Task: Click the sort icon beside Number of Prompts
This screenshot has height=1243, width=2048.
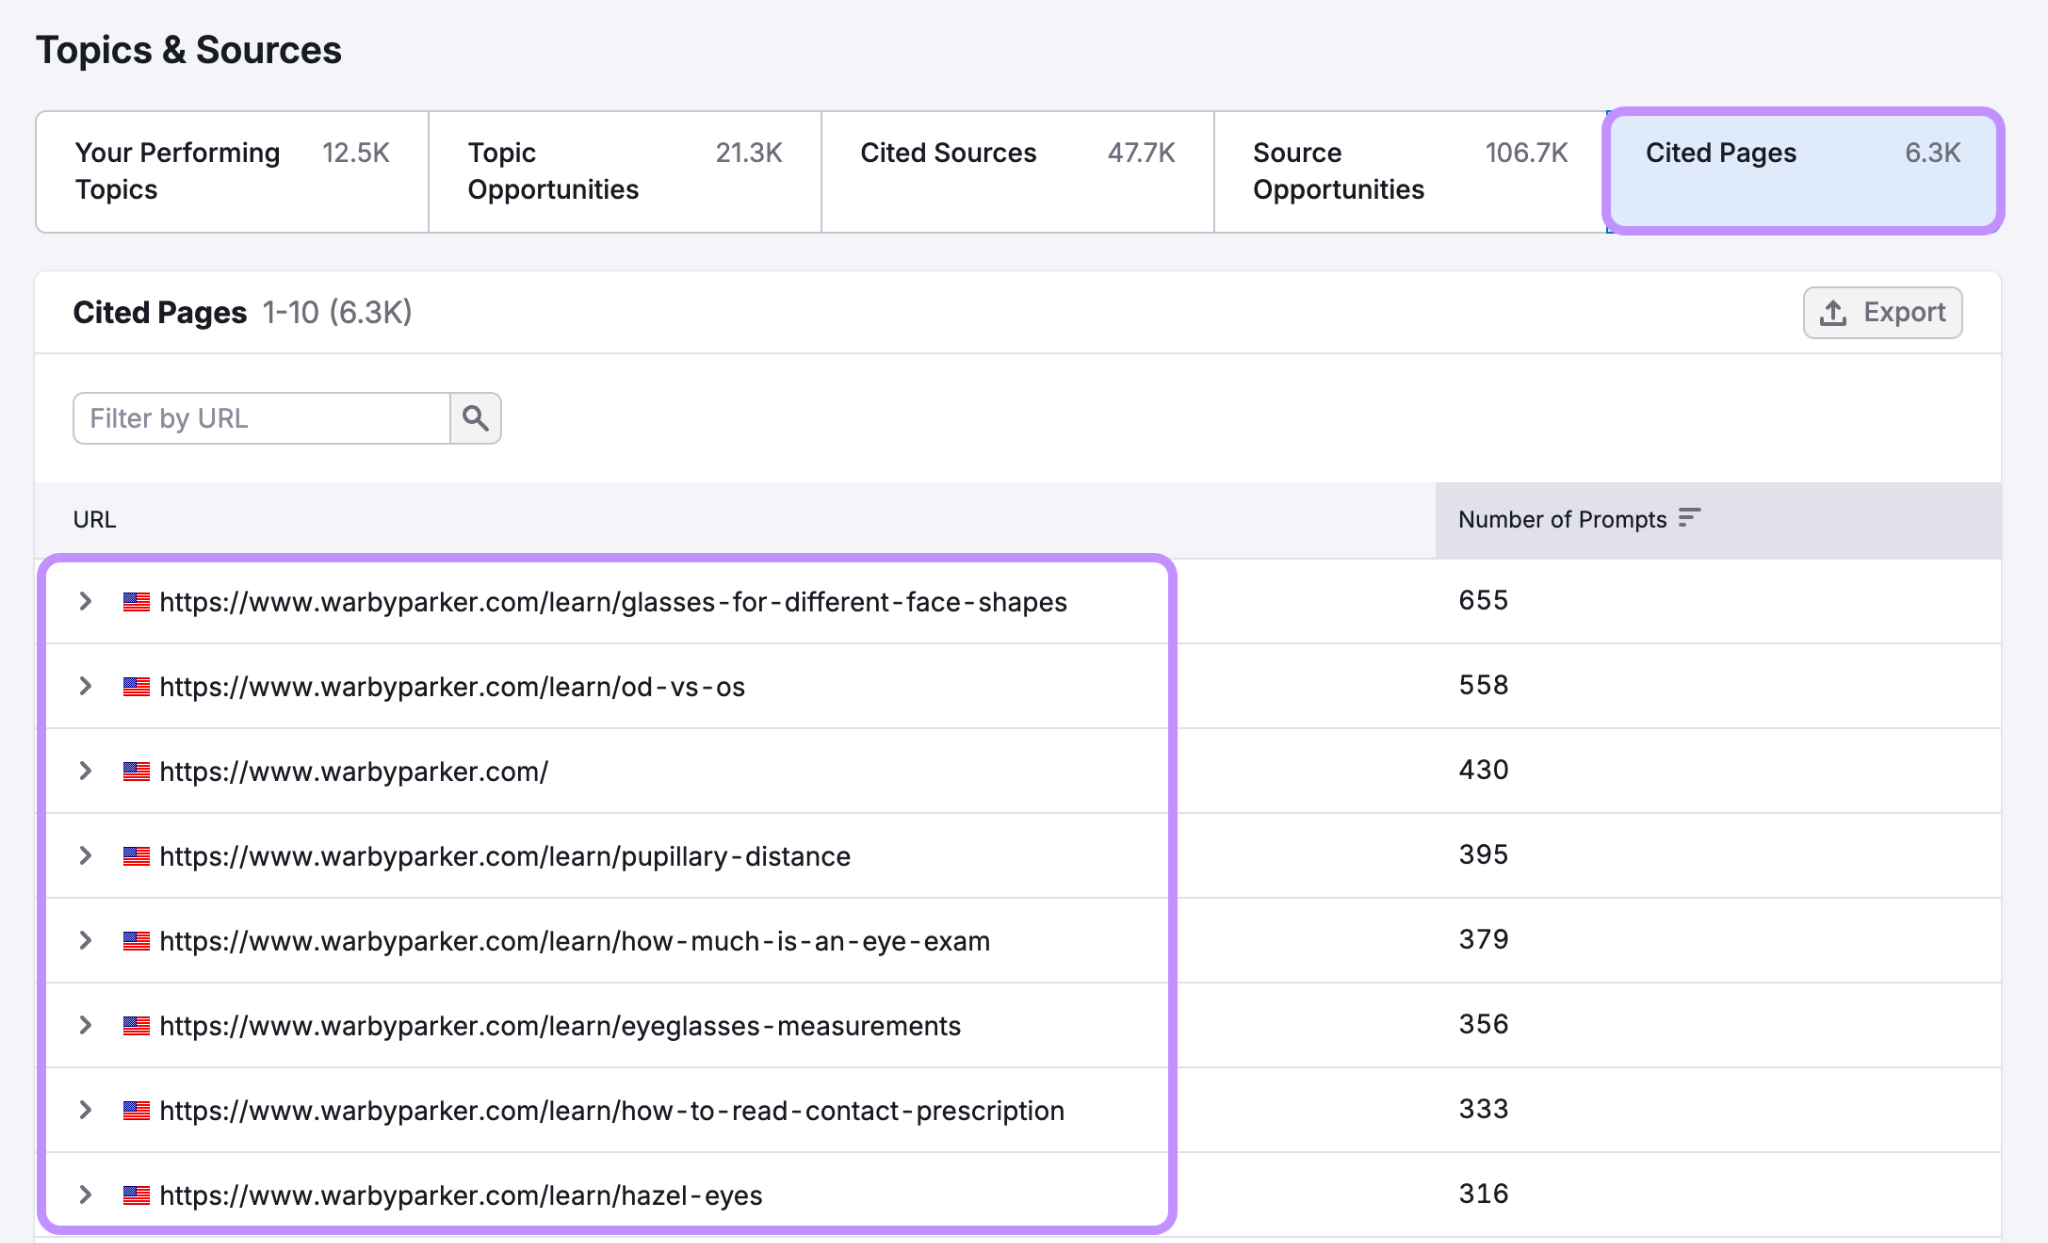Action: pos(1689,518)
